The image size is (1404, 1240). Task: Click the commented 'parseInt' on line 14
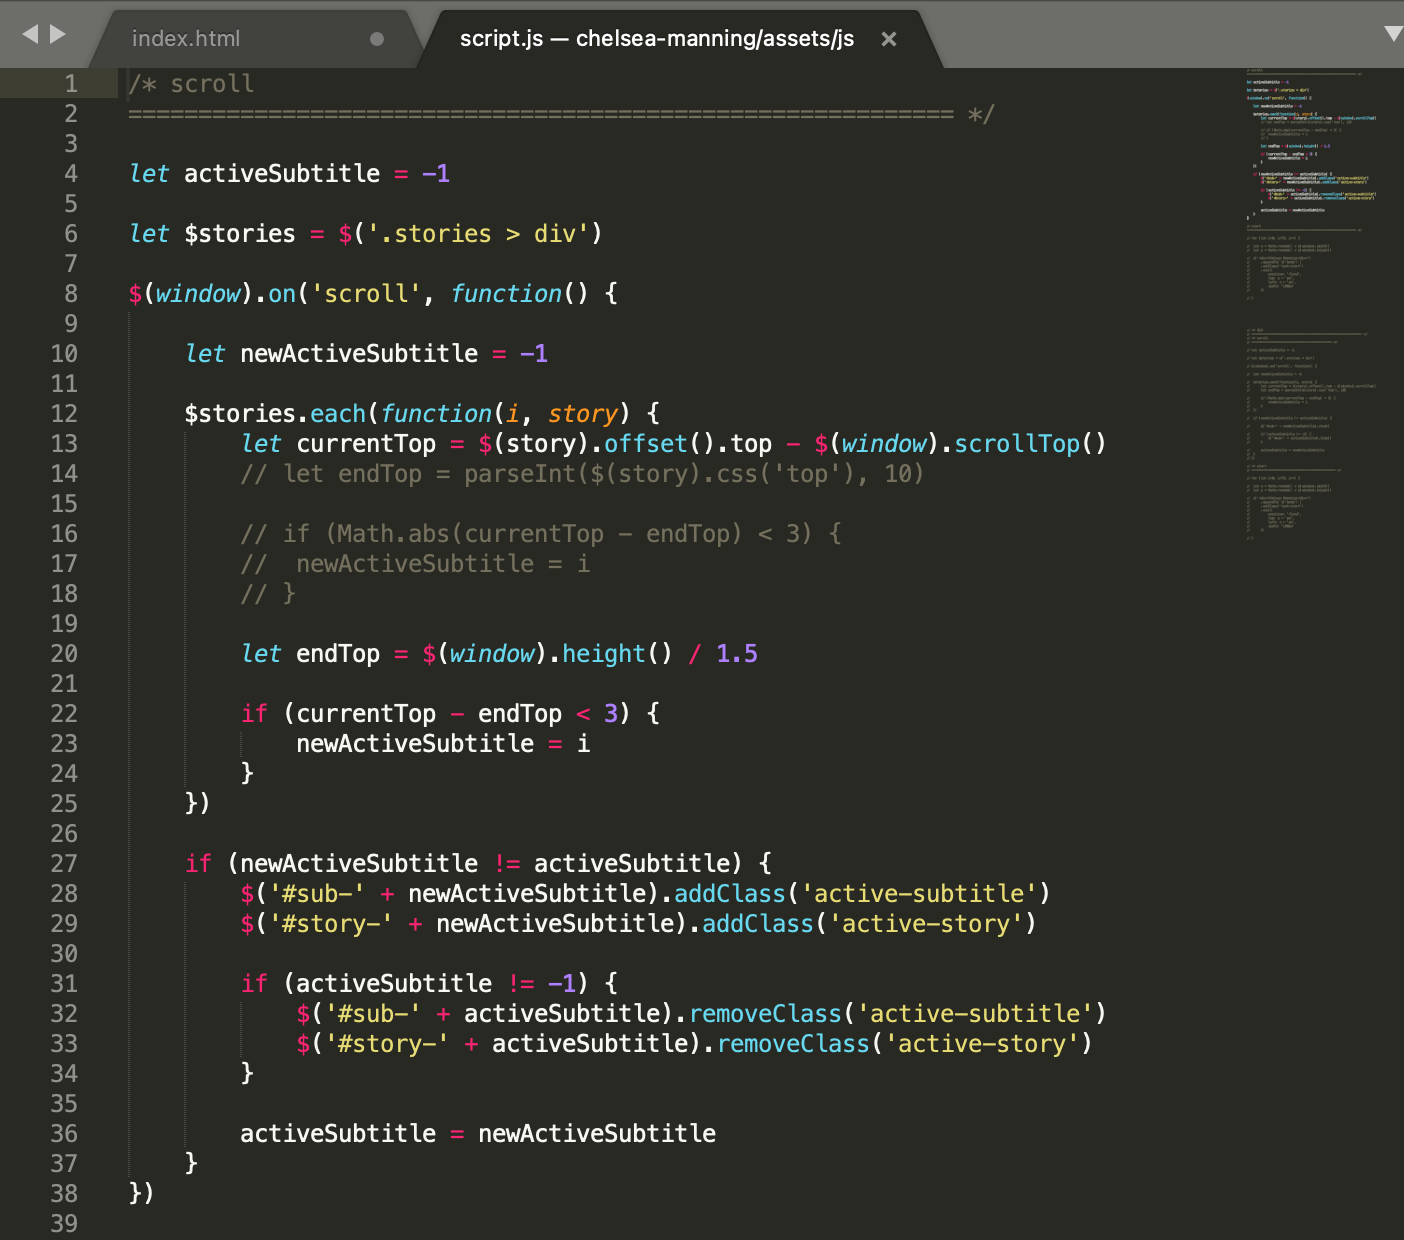pos(520,474)
